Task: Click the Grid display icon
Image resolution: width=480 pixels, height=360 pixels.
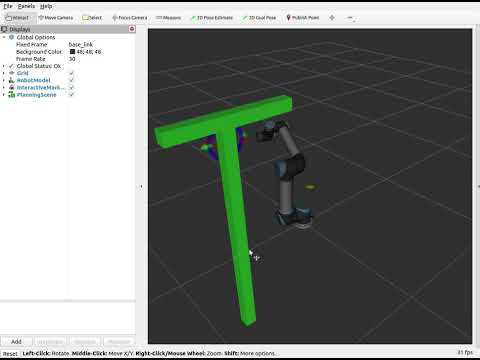Action: pyautogui.click(x=12, y=73)
